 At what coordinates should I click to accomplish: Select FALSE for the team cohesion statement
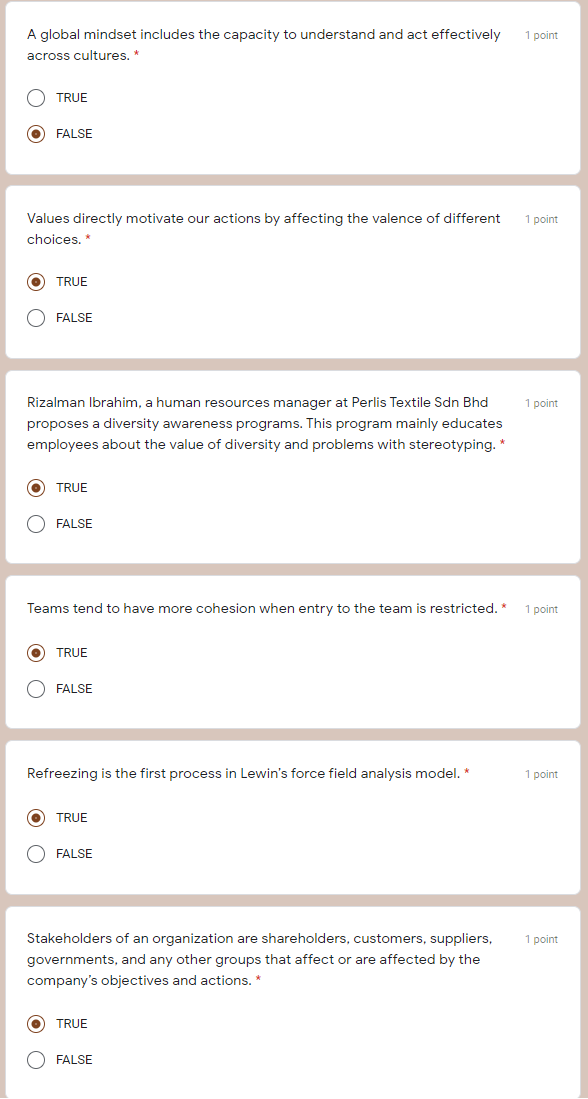tap(36, 688)
